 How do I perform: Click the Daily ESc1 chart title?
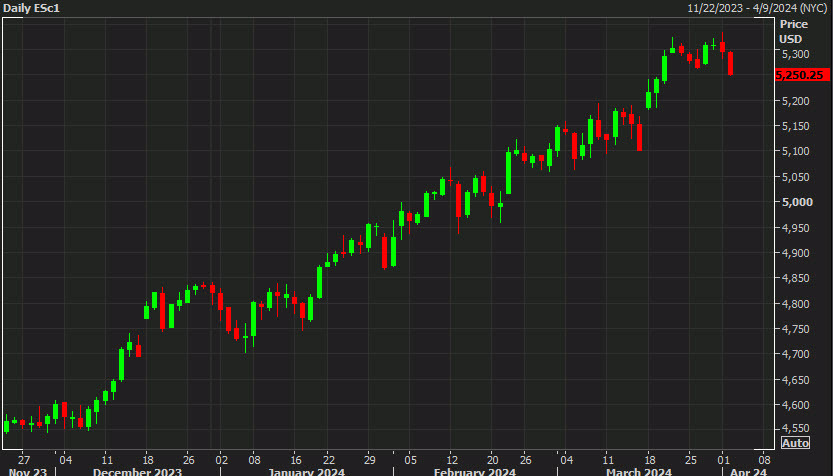[x=31, y=8]
